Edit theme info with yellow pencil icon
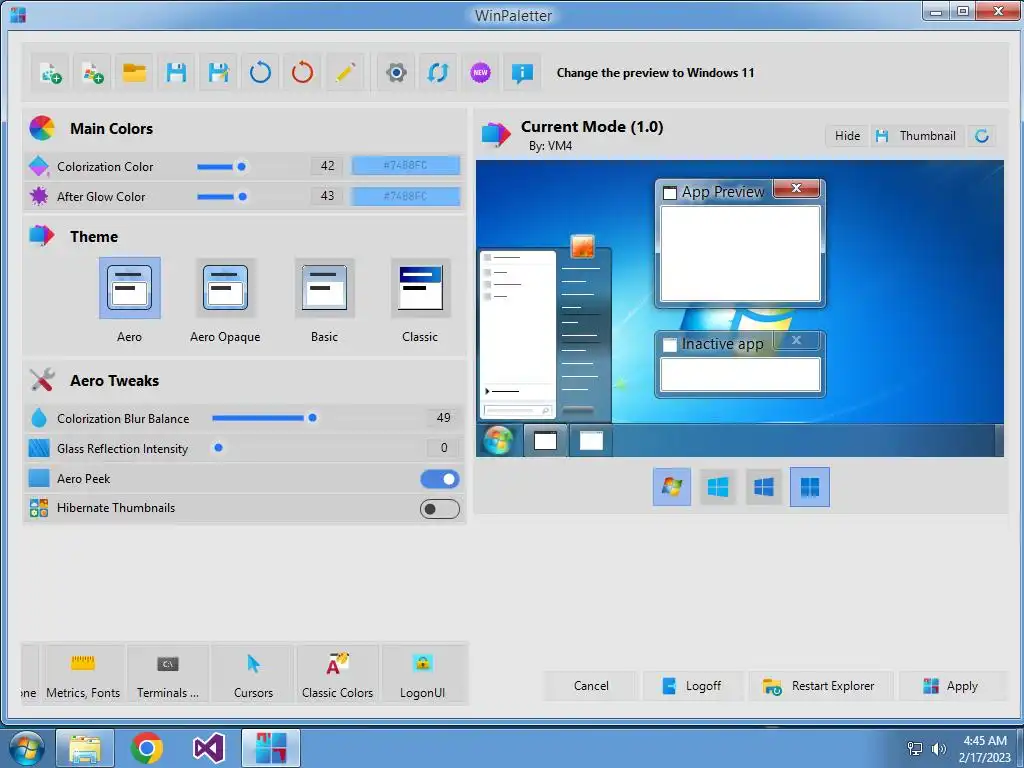Viewport: 1024px width, 768px height. click(x=345, y=72)
